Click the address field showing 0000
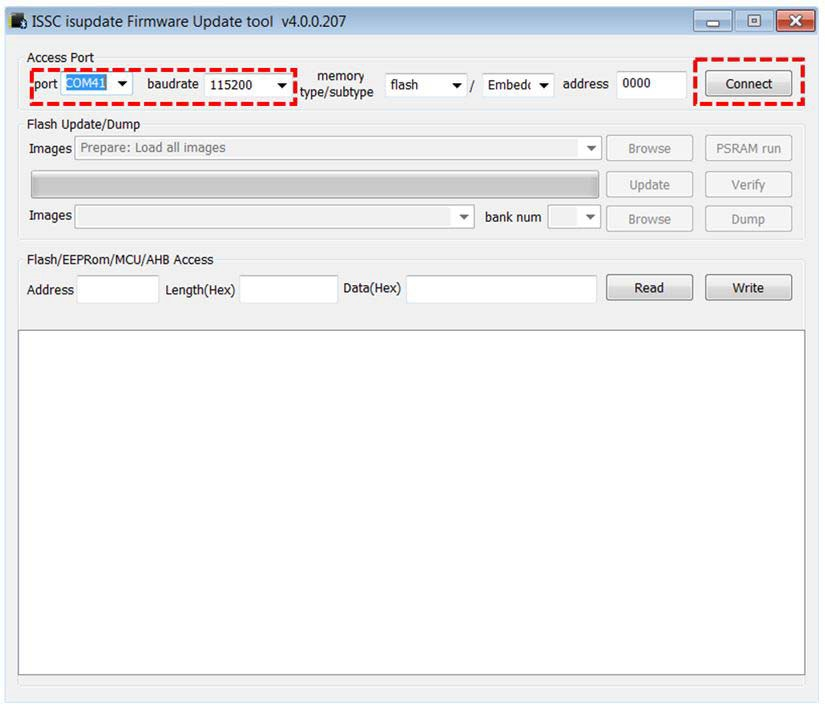The height and width of the screenshot is (707, 825). 651,85
